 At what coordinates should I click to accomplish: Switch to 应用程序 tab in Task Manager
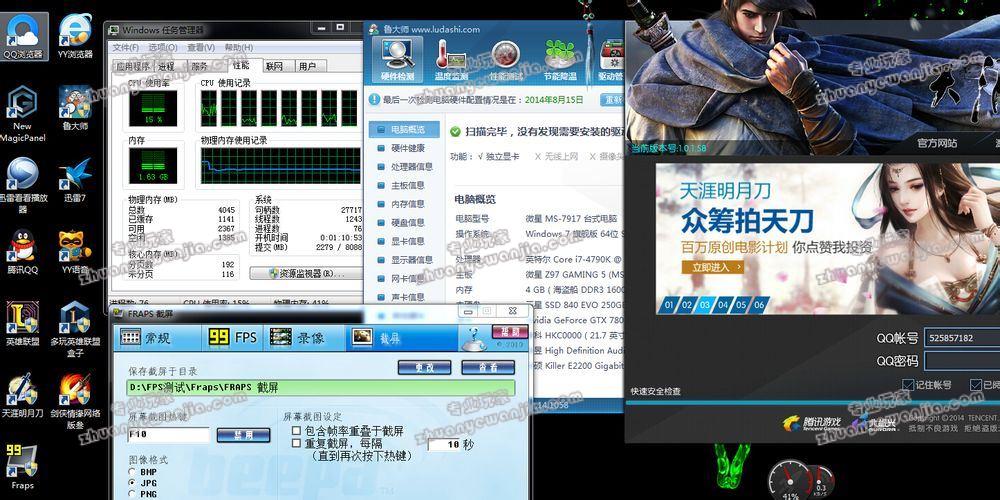click(x=133, y=66)
